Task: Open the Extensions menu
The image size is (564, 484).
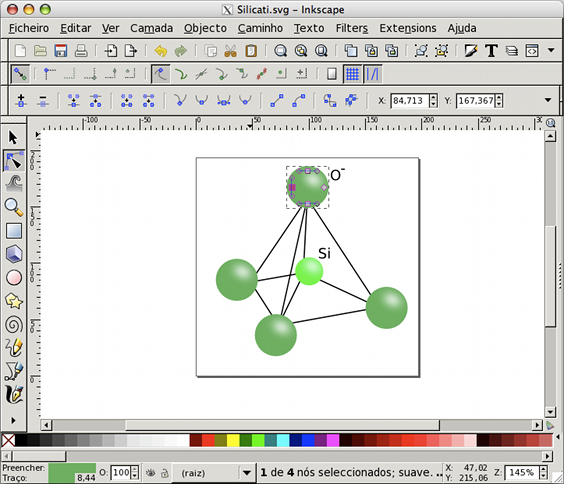Action: coord(408,28)
